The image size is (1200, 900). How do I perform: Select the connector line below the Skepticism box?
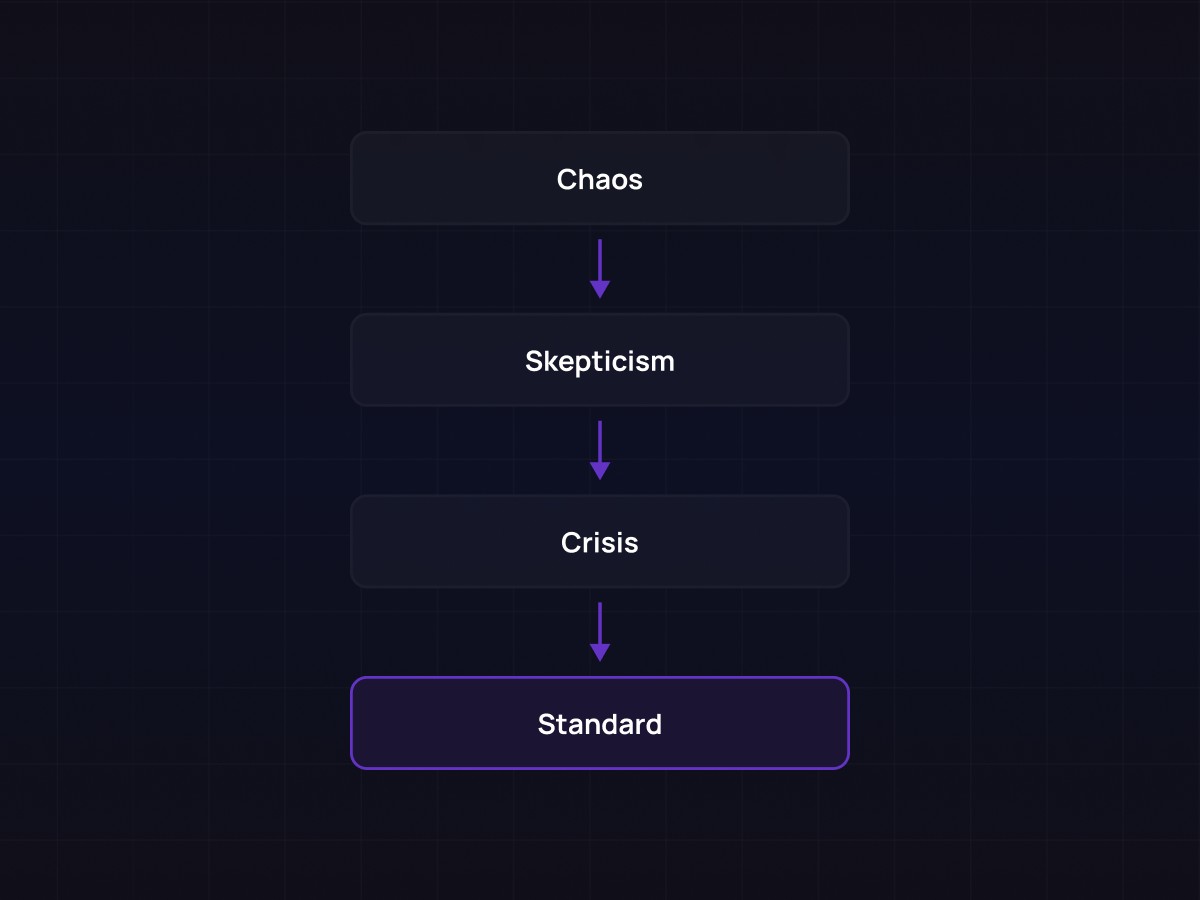(x=600, y=439)
